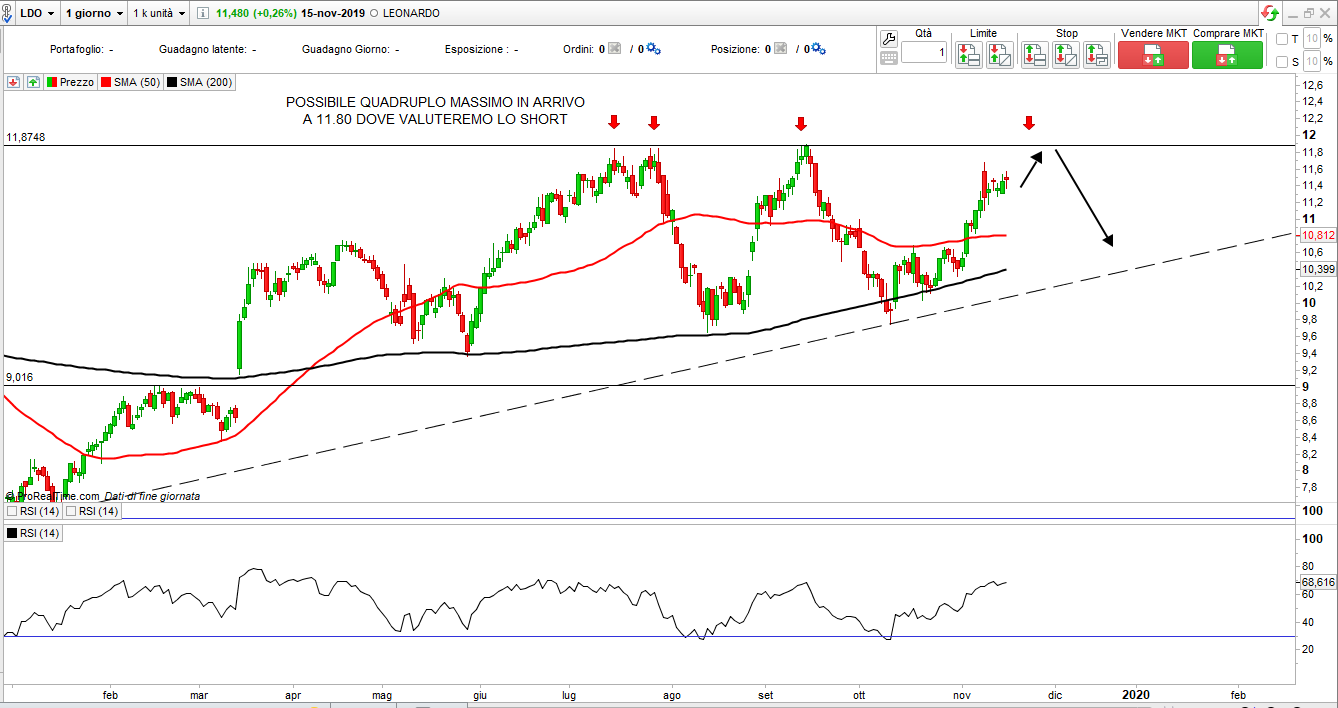Enable the T percentage checkbox
The image size is (1338, 708).
[x=1282, y=39]
